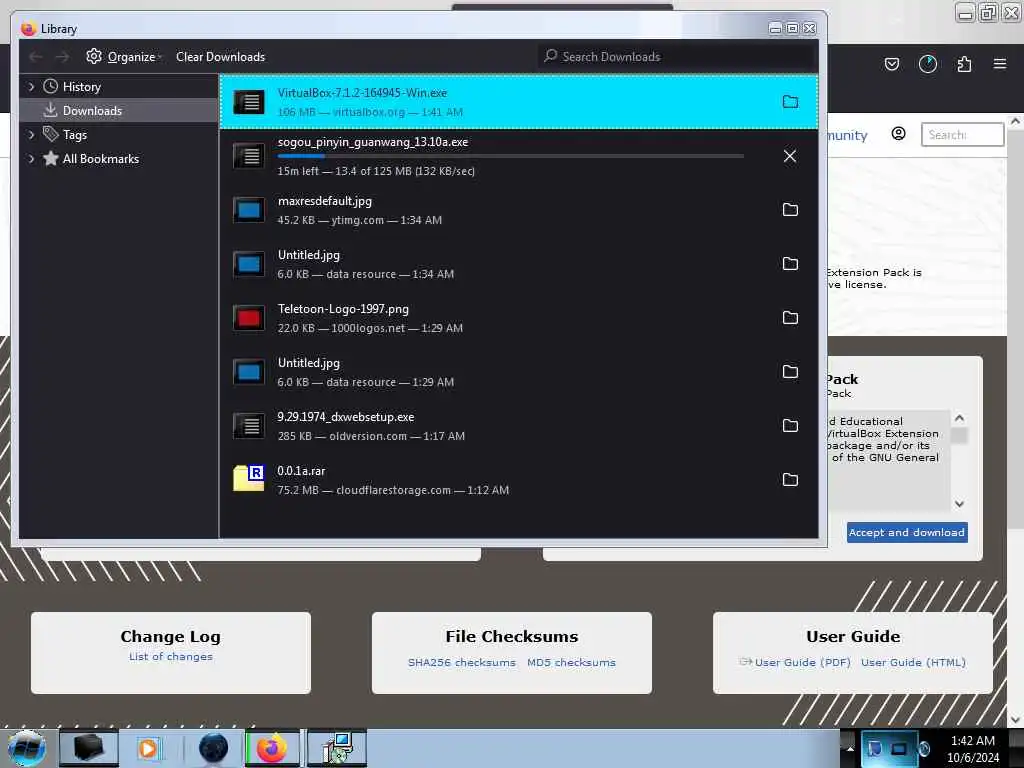
Task: Click the 9.29.1974_dxwebsetup.exe file icon
Action: click(249, 426)
